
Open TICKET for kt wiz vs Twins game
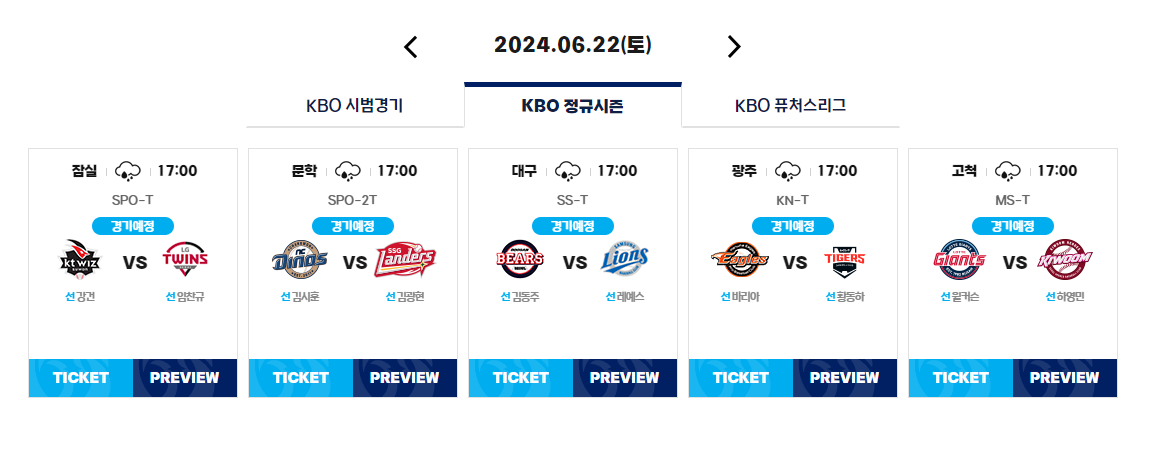pos(80,378)
